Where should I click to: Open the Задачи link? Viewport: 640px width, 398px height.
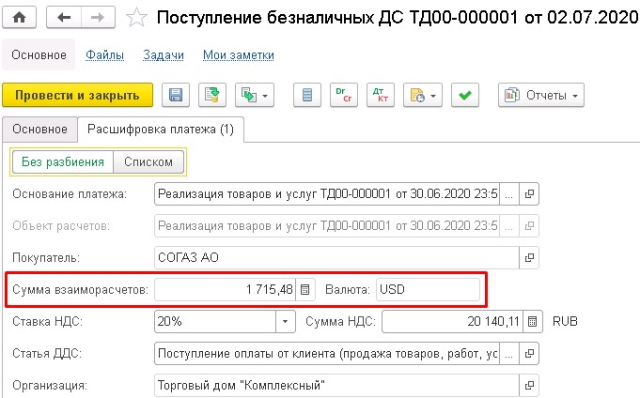click(x=163, y=55)
